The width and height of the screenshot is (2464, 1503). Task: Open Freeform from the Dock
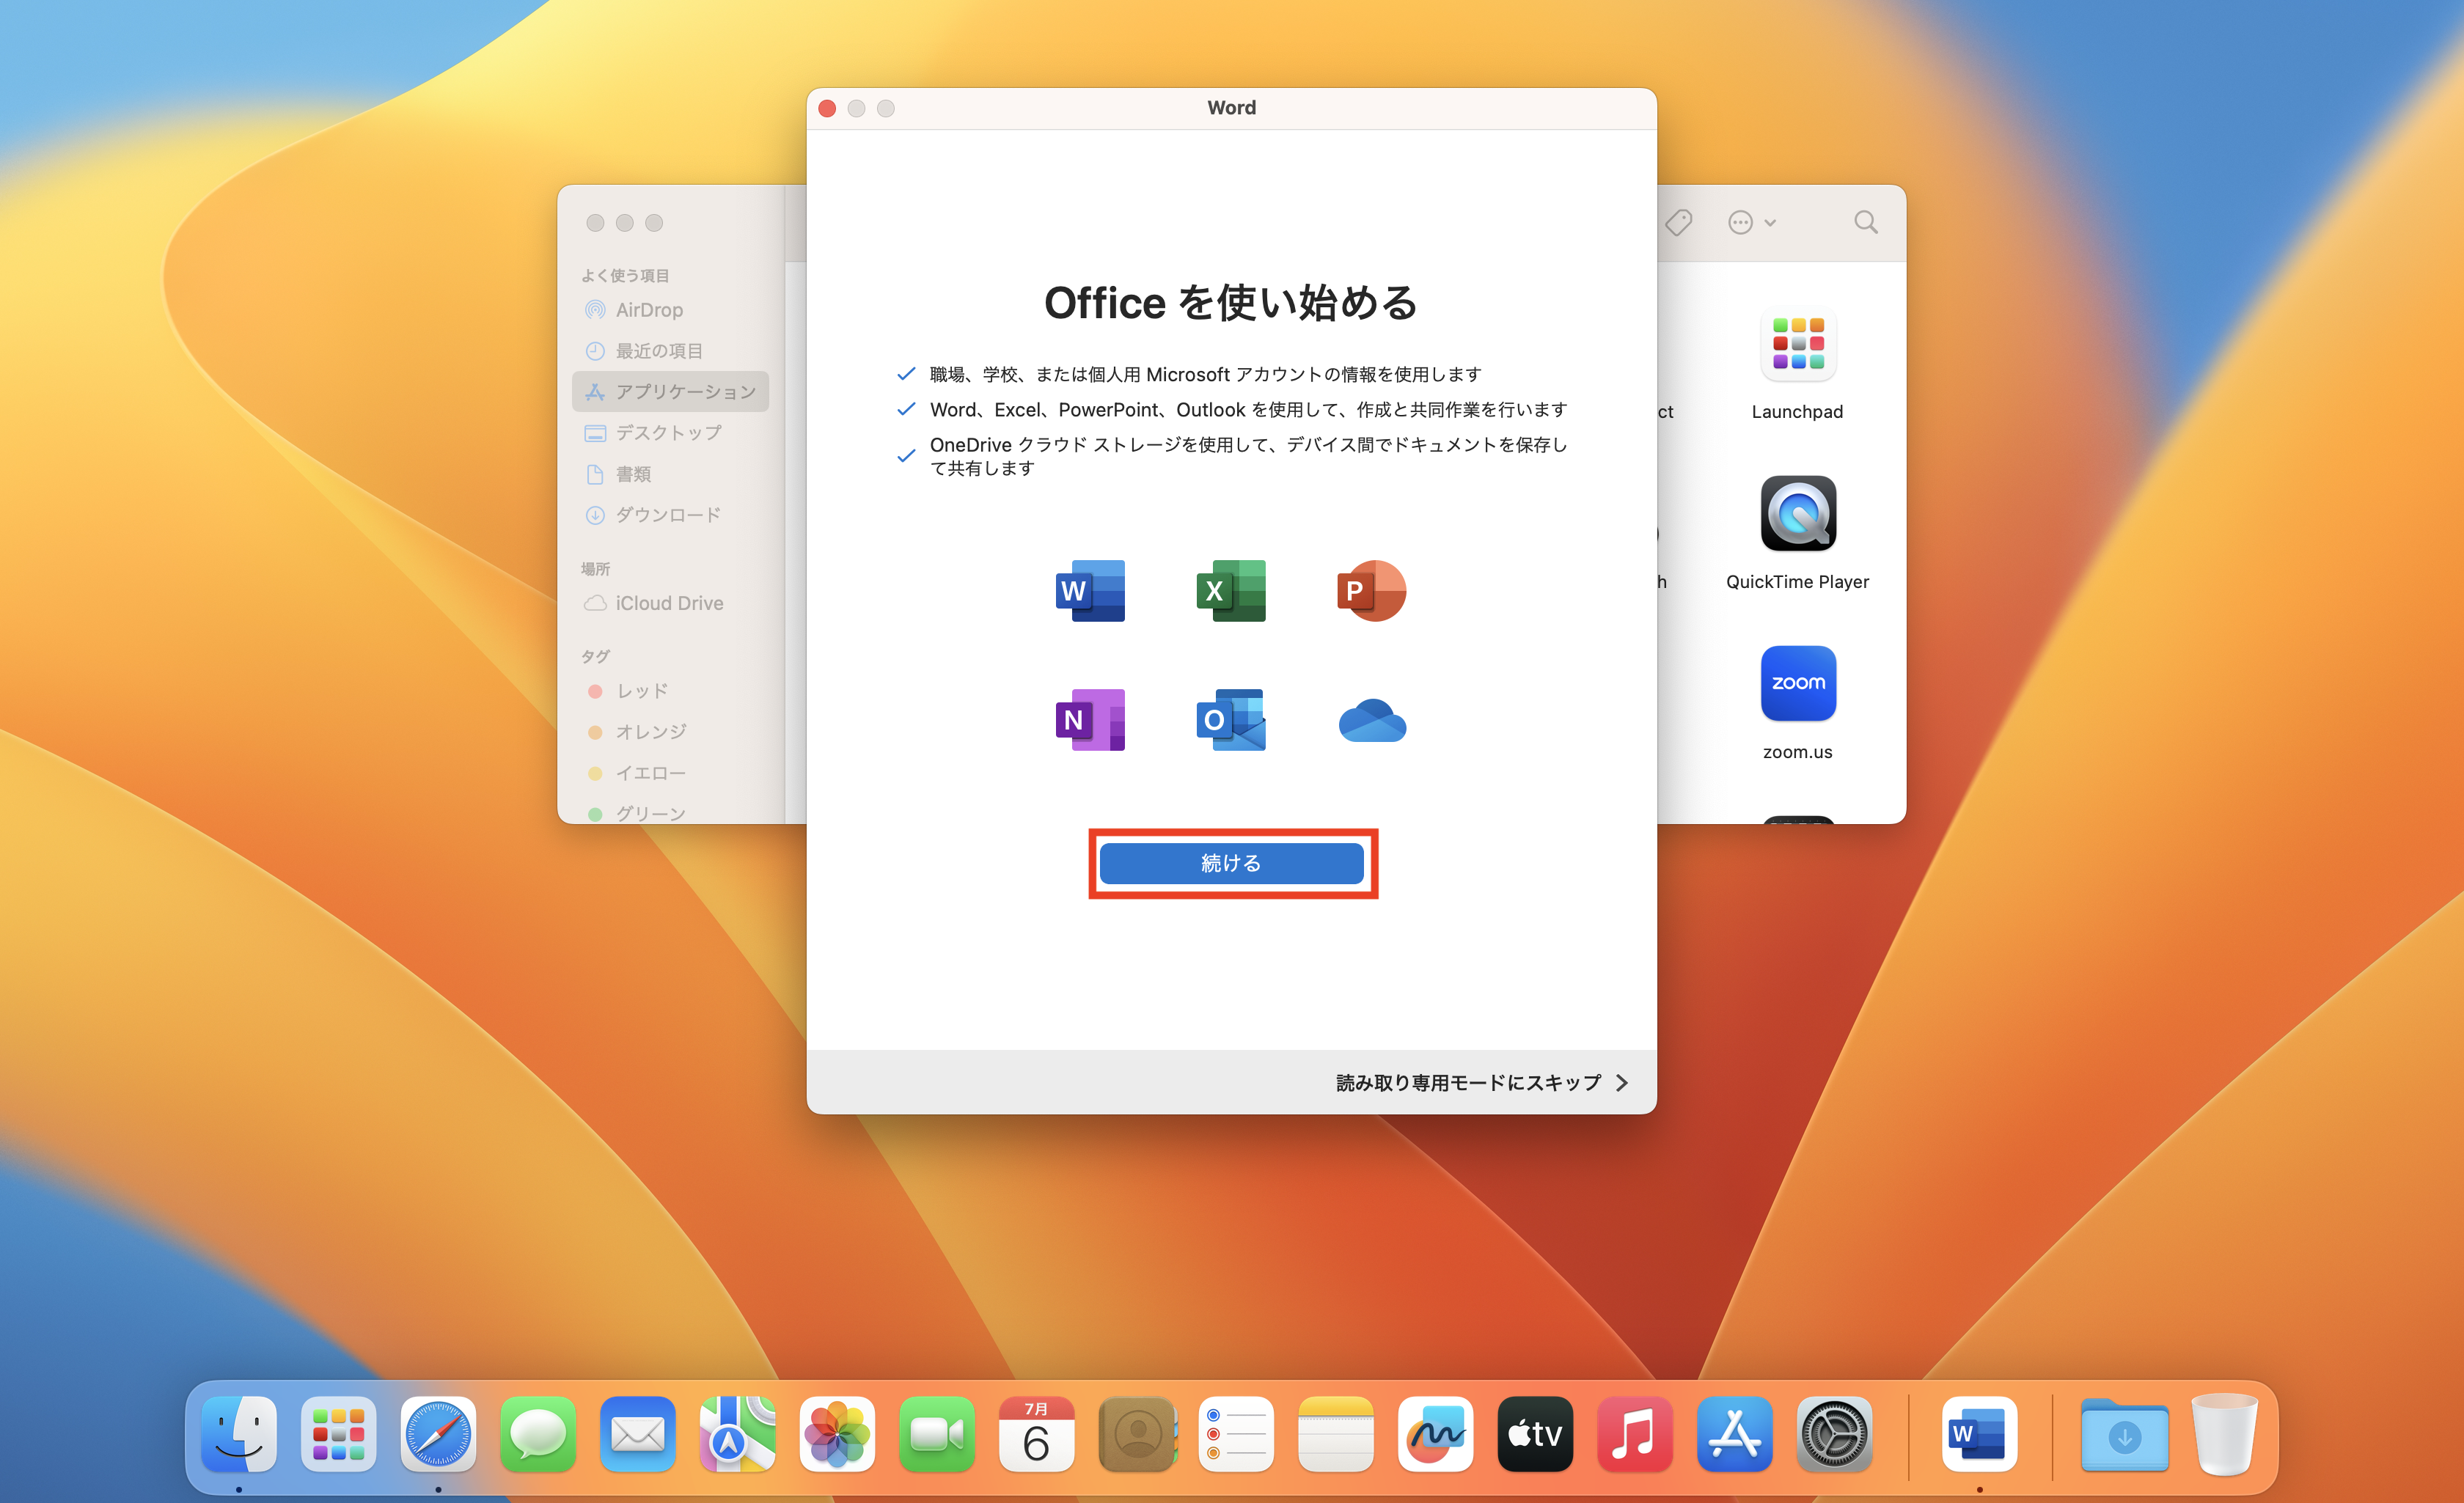(x=1436, y=1435)
